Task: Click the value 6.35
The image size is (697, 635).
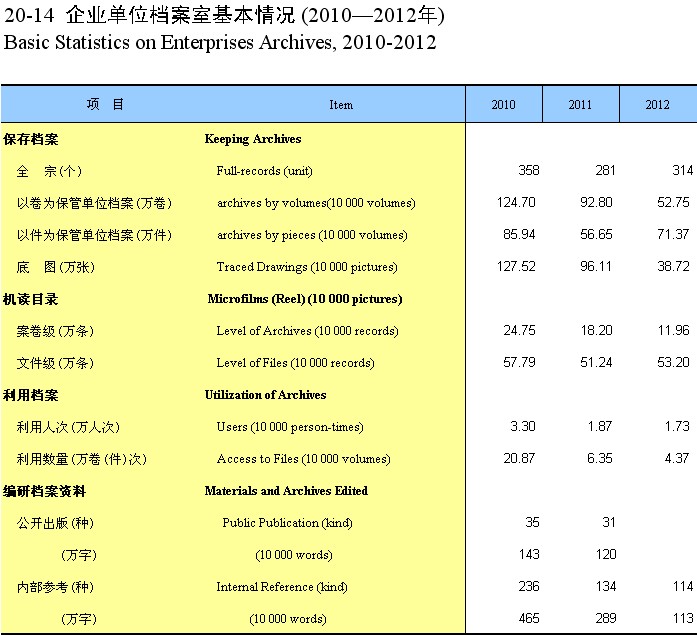Action: point(600,458)
